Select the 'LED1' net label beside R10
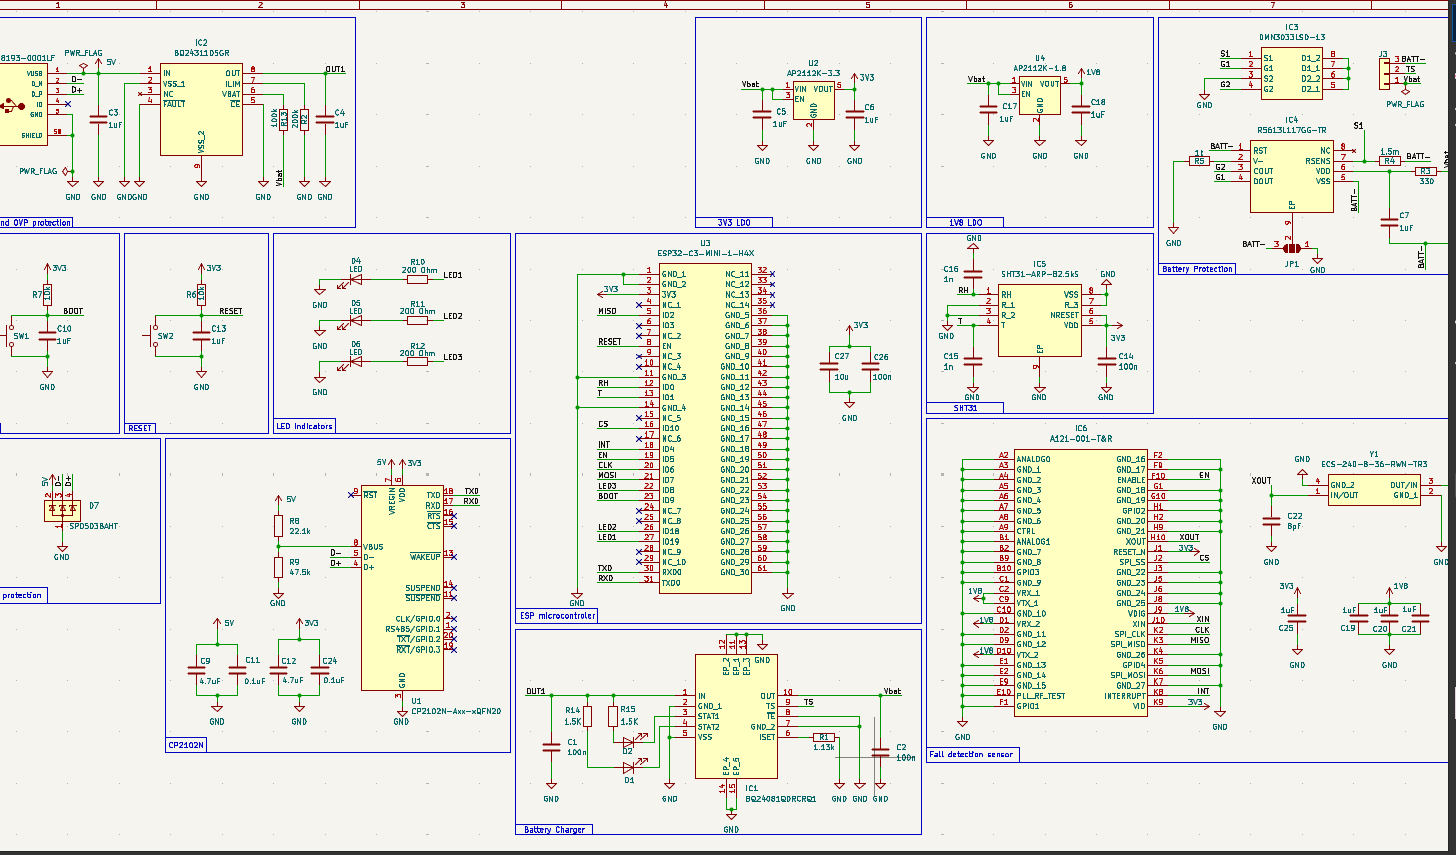The height and width of the screenshot is (855, 1456). coord(453,274)
